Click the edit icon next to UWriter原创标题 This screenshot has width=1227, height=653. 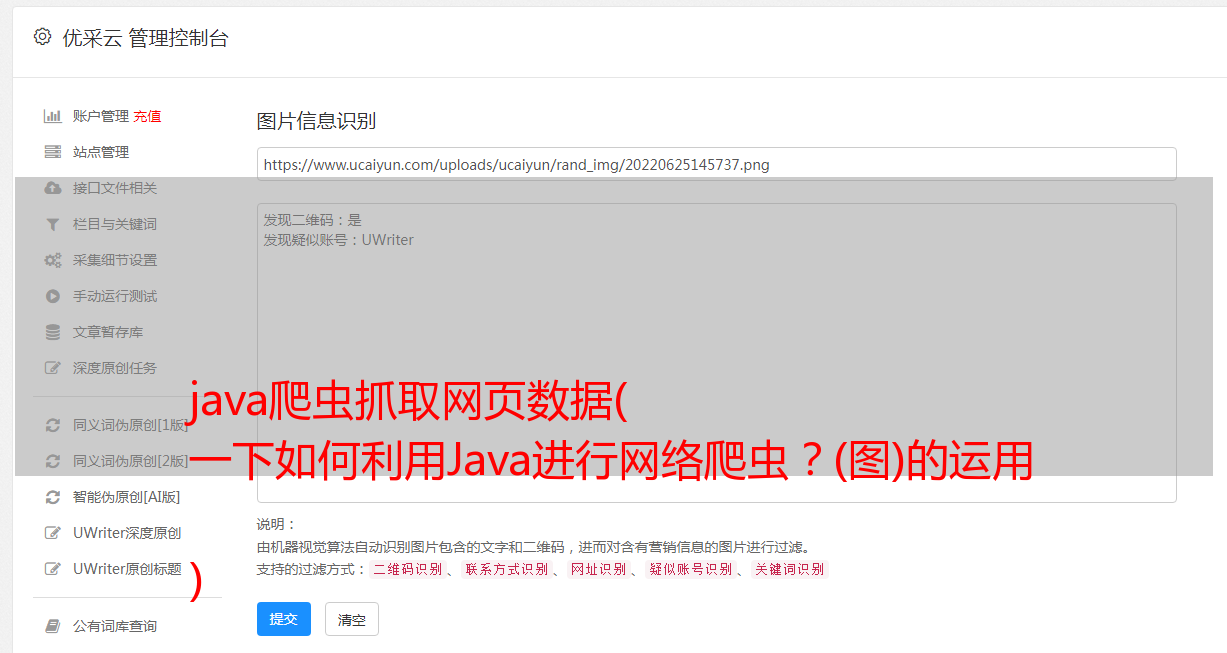(x=53, y=569)
